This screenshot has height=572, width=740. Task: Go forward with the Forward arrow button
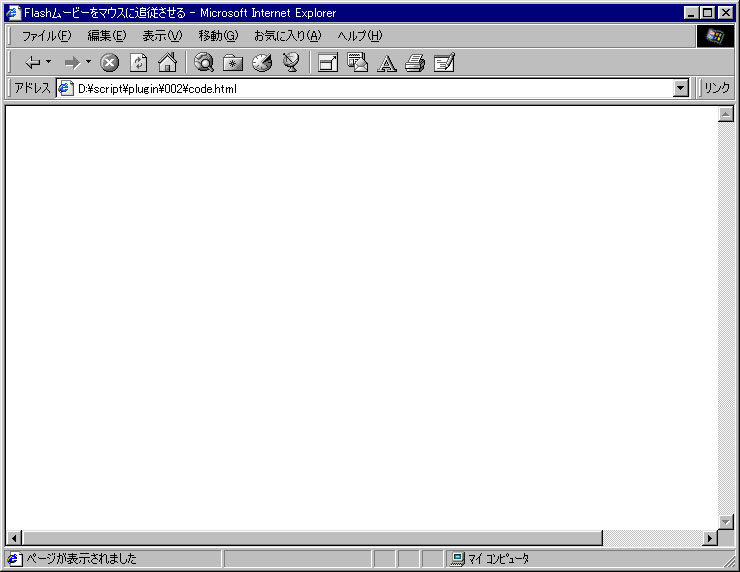[72, 62]
